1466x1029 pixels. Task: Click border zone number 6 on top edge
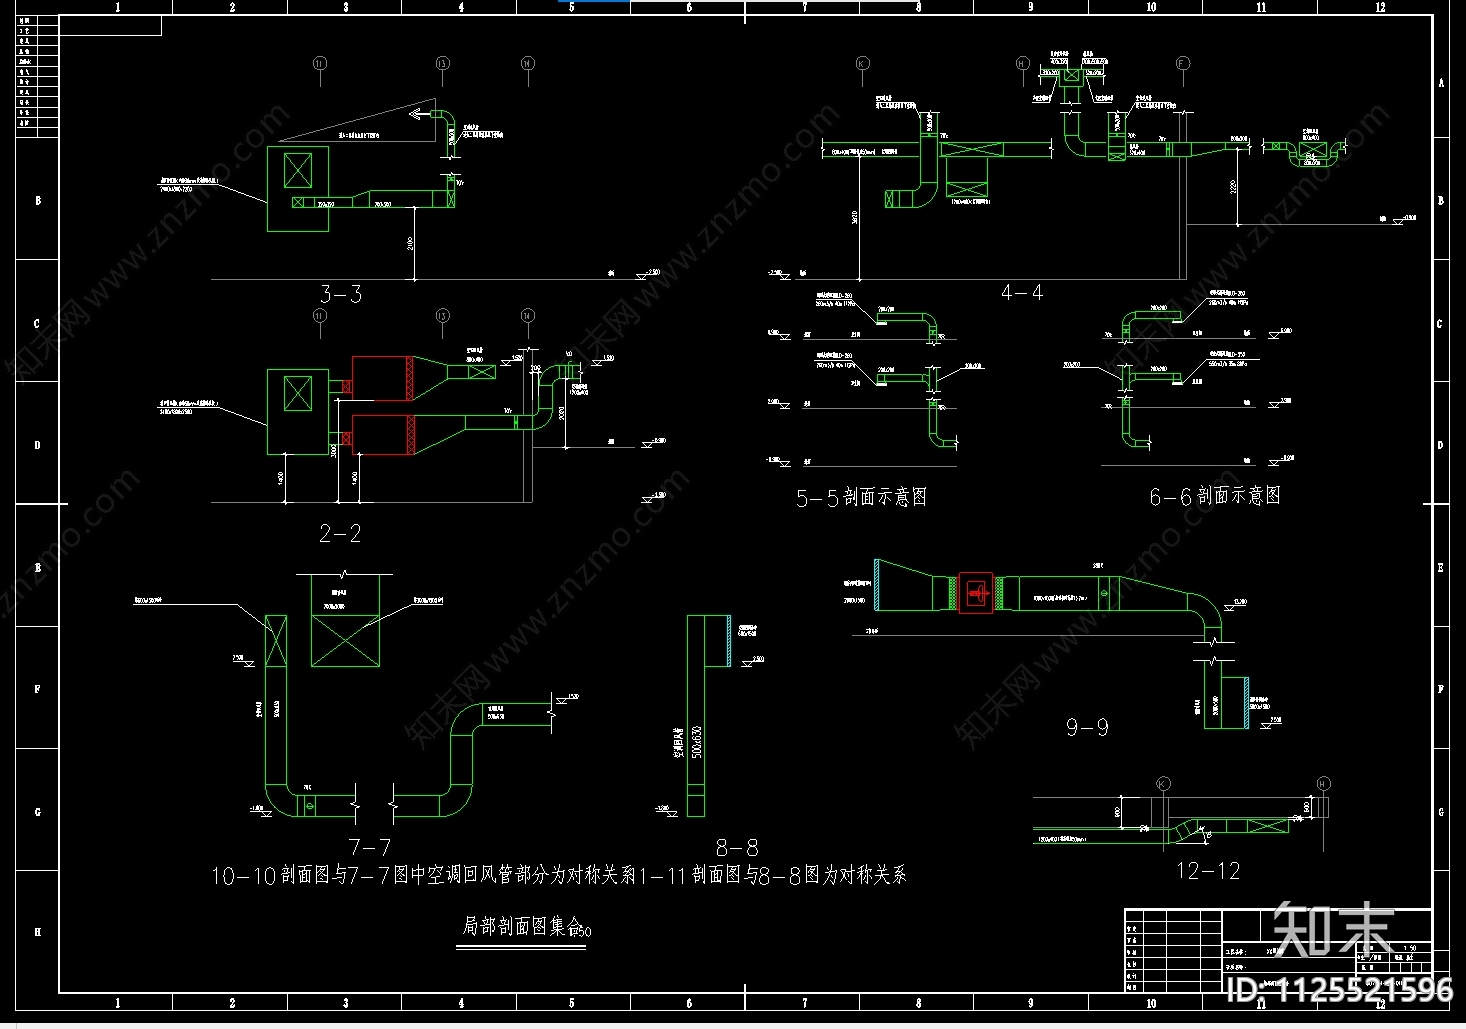coord(689,7)
